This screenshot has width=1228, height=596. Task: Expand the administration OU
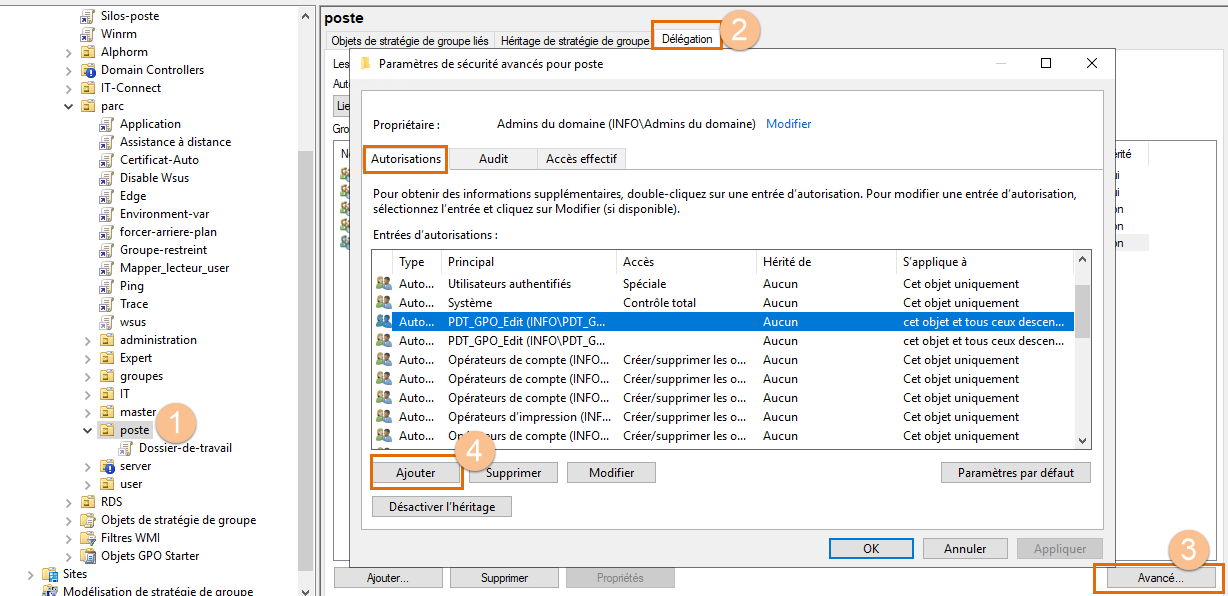[x=88, y=340]
